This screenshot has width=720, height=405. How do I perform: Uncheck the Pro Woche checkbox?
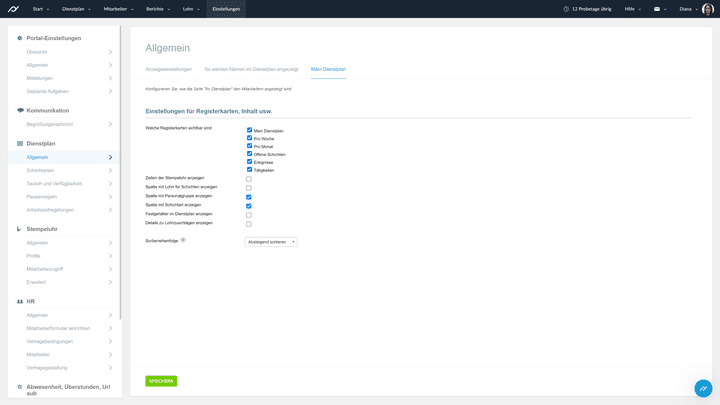[x=249, y=138]
